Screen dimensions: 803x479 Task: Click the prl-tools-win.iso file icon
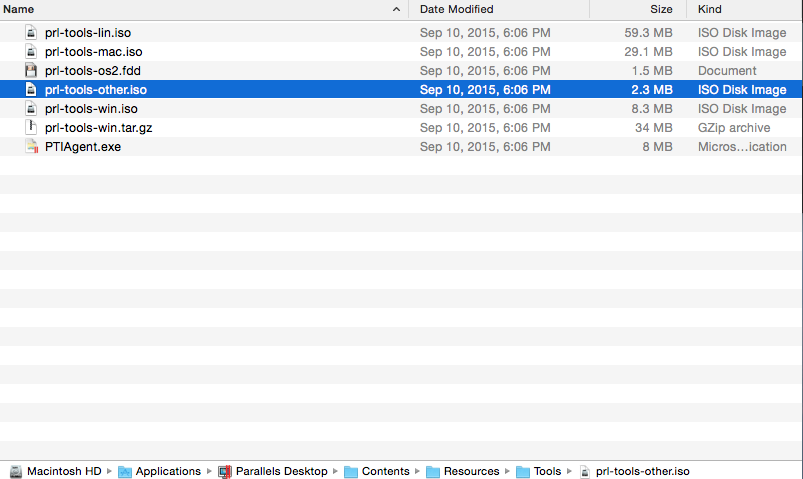tap(31, 109)
